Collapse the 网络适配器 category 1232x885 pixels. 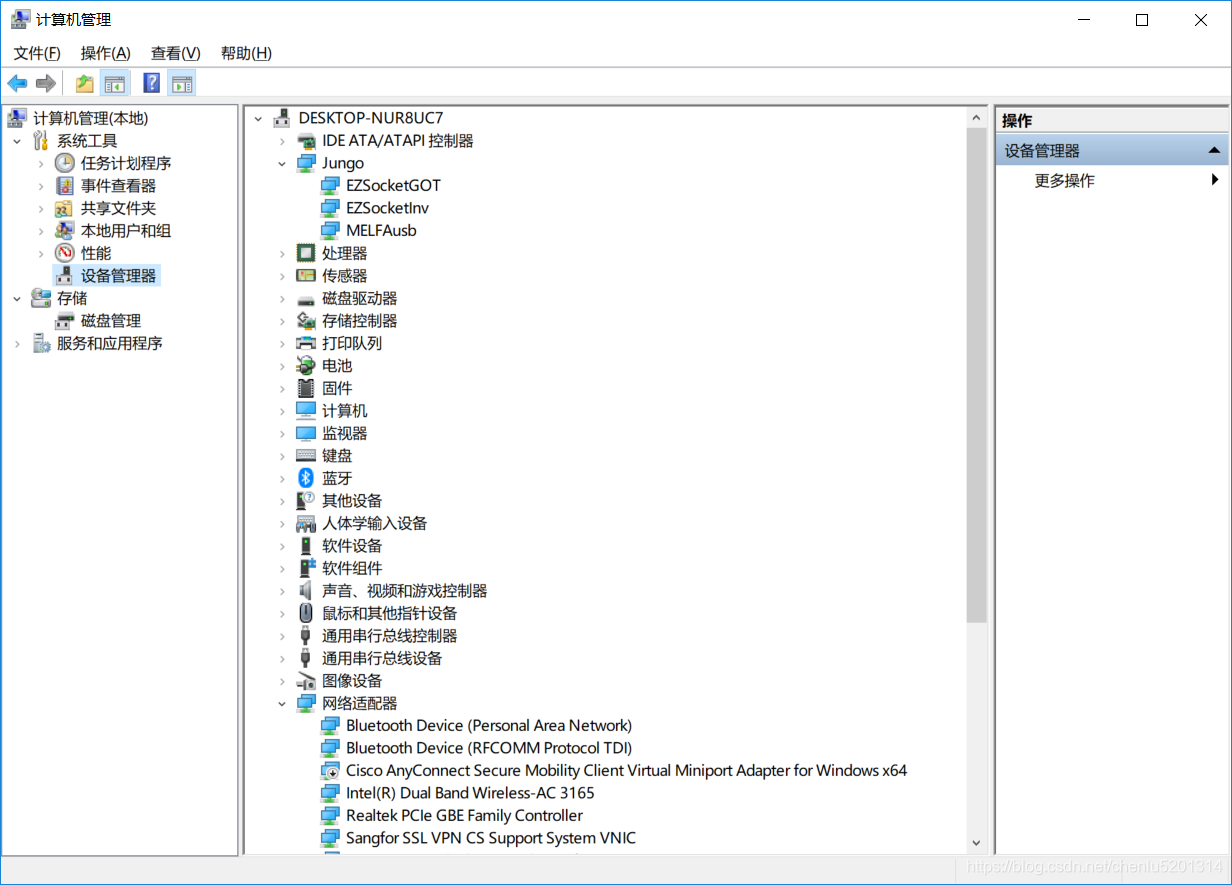tap(283, 703)
